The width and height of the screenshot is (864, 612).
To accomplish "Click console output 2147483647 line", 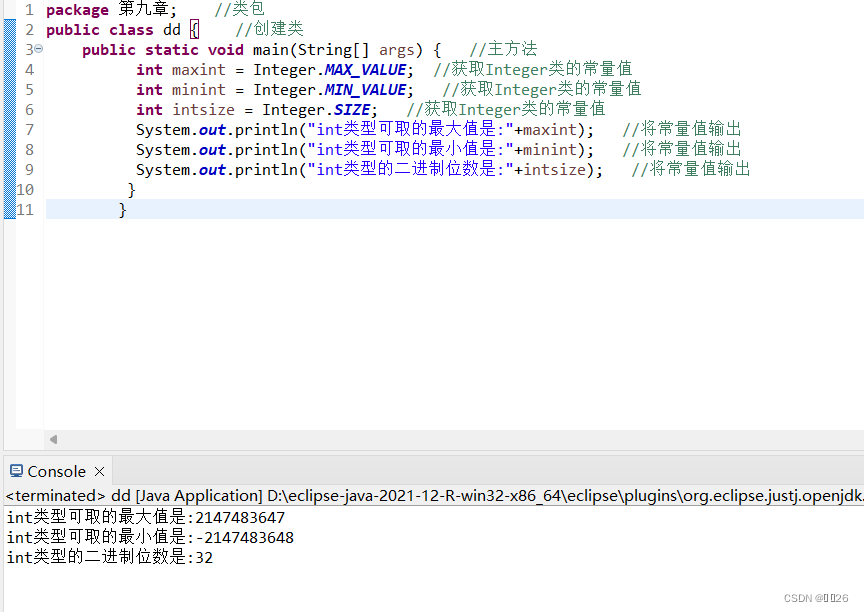I will 146,517.
